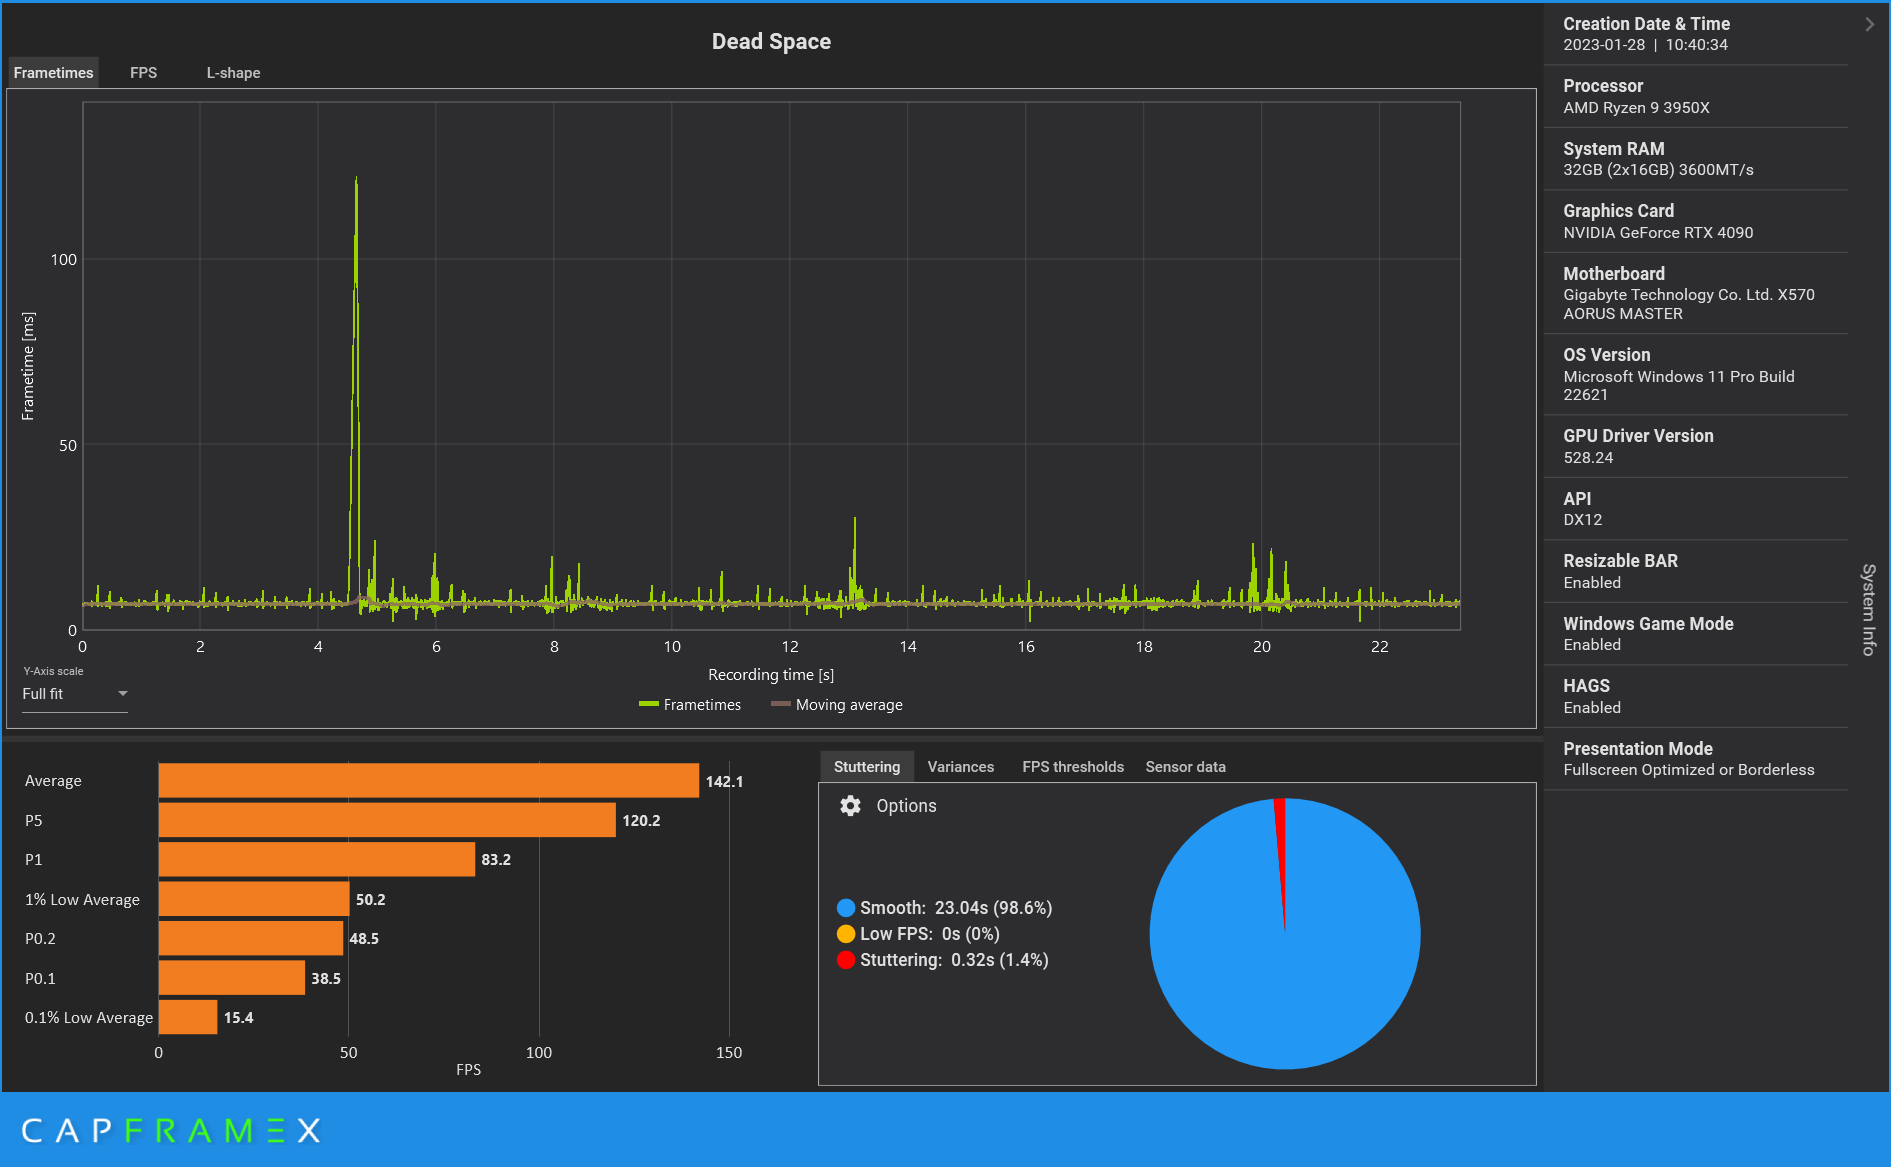Click the Creation Date 2023-01-28 value
Screen dimensions: 1891x1167
point(1645,45)
